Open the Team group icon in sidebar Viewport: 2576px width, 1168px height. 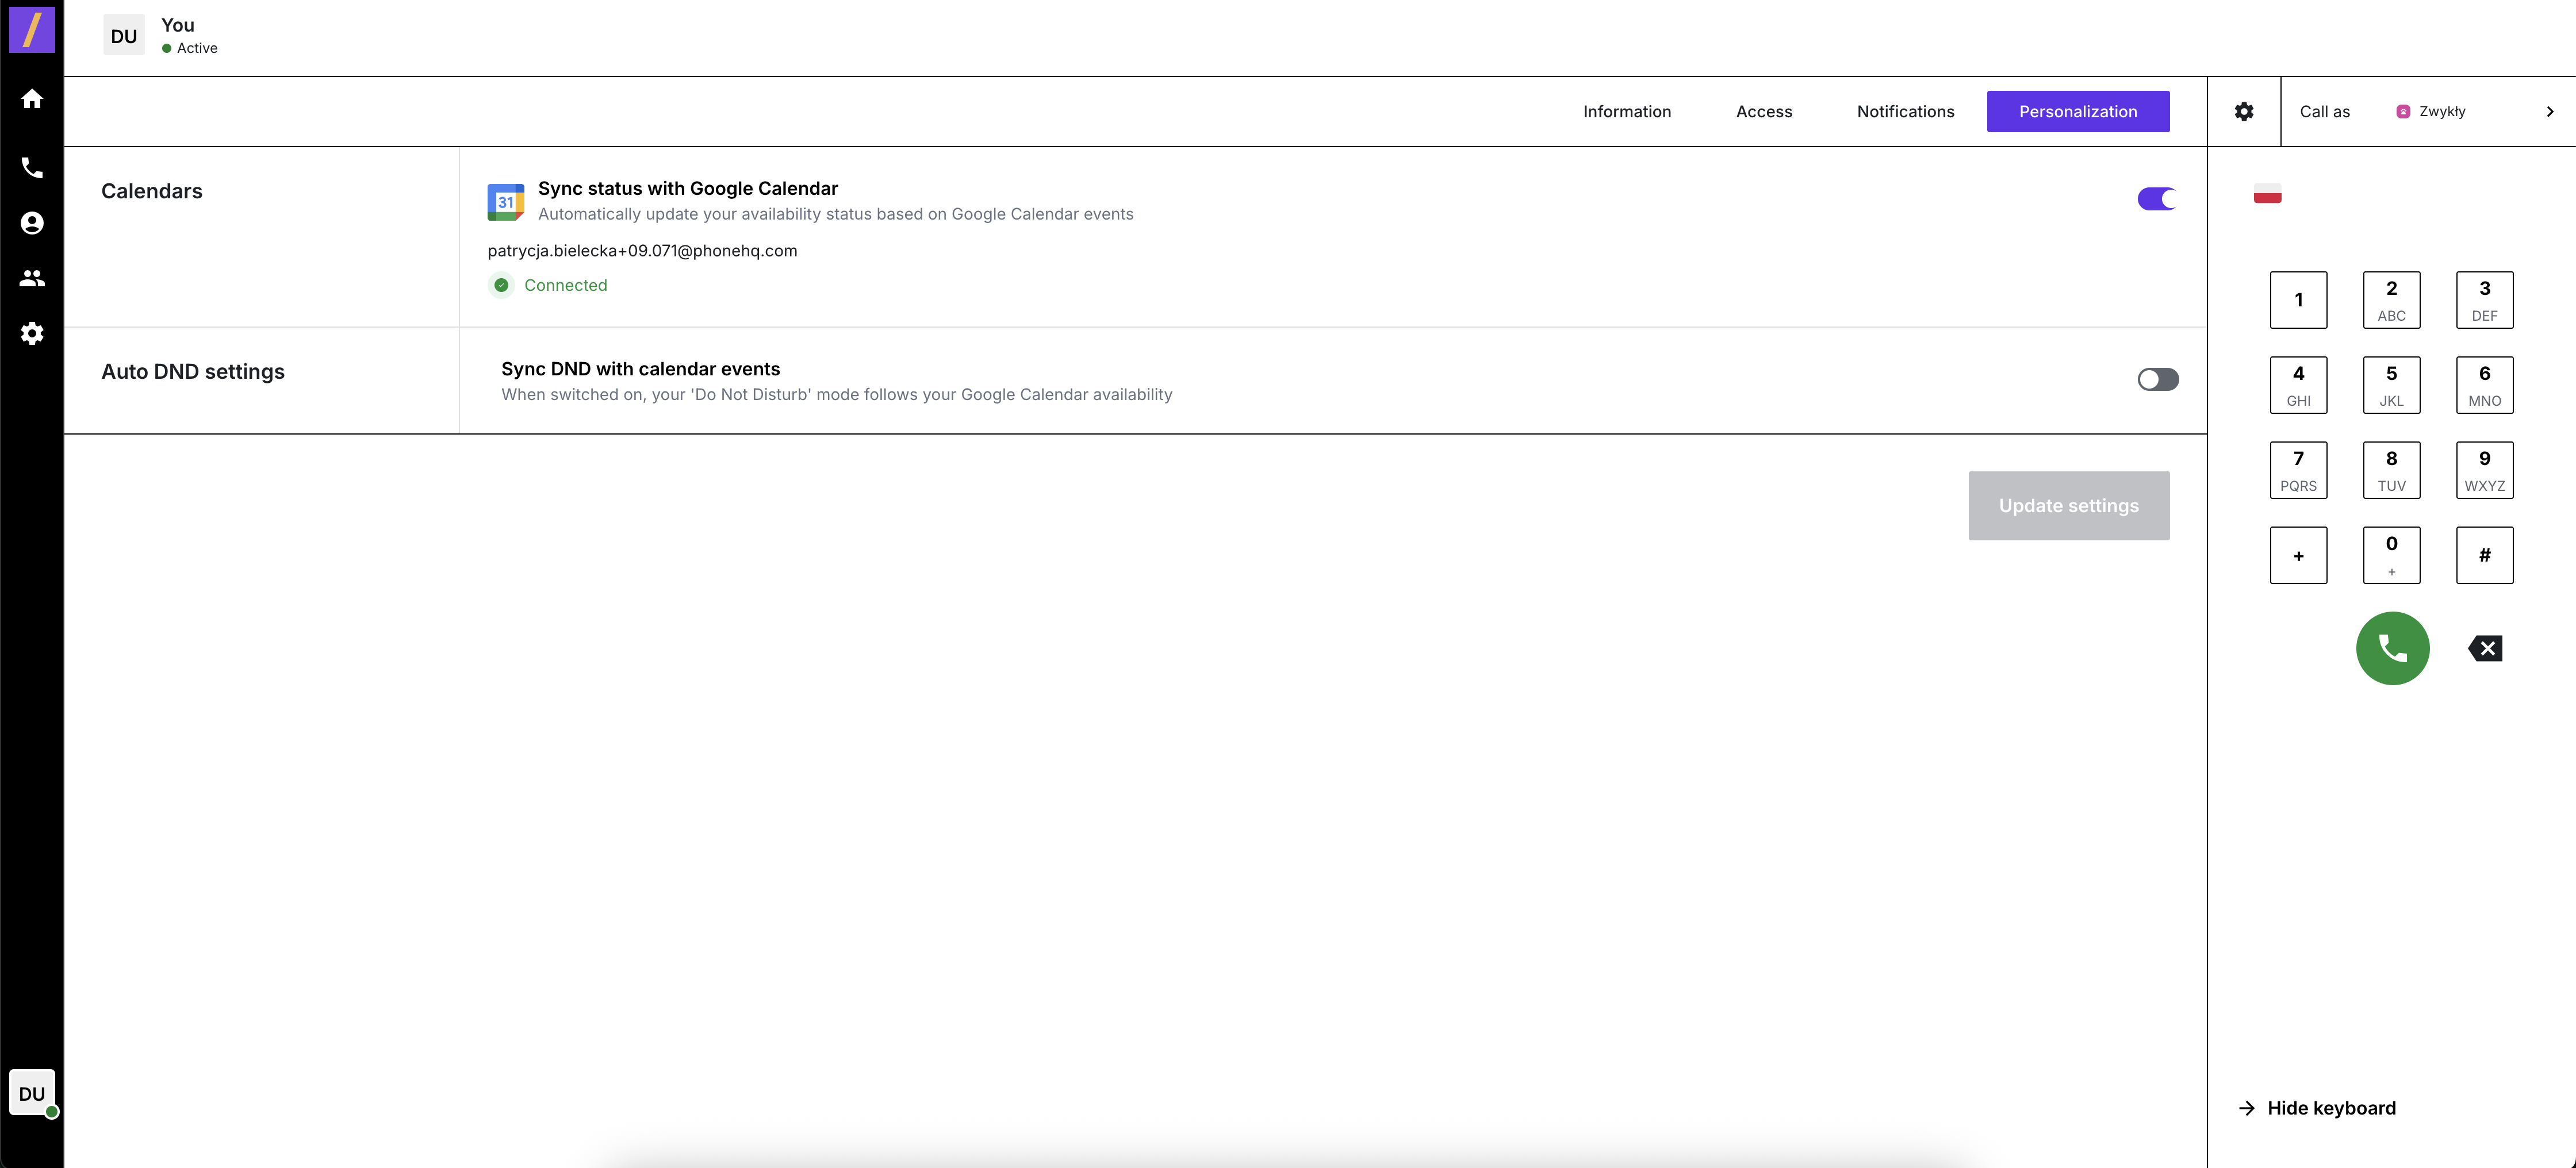click(32, 278)
